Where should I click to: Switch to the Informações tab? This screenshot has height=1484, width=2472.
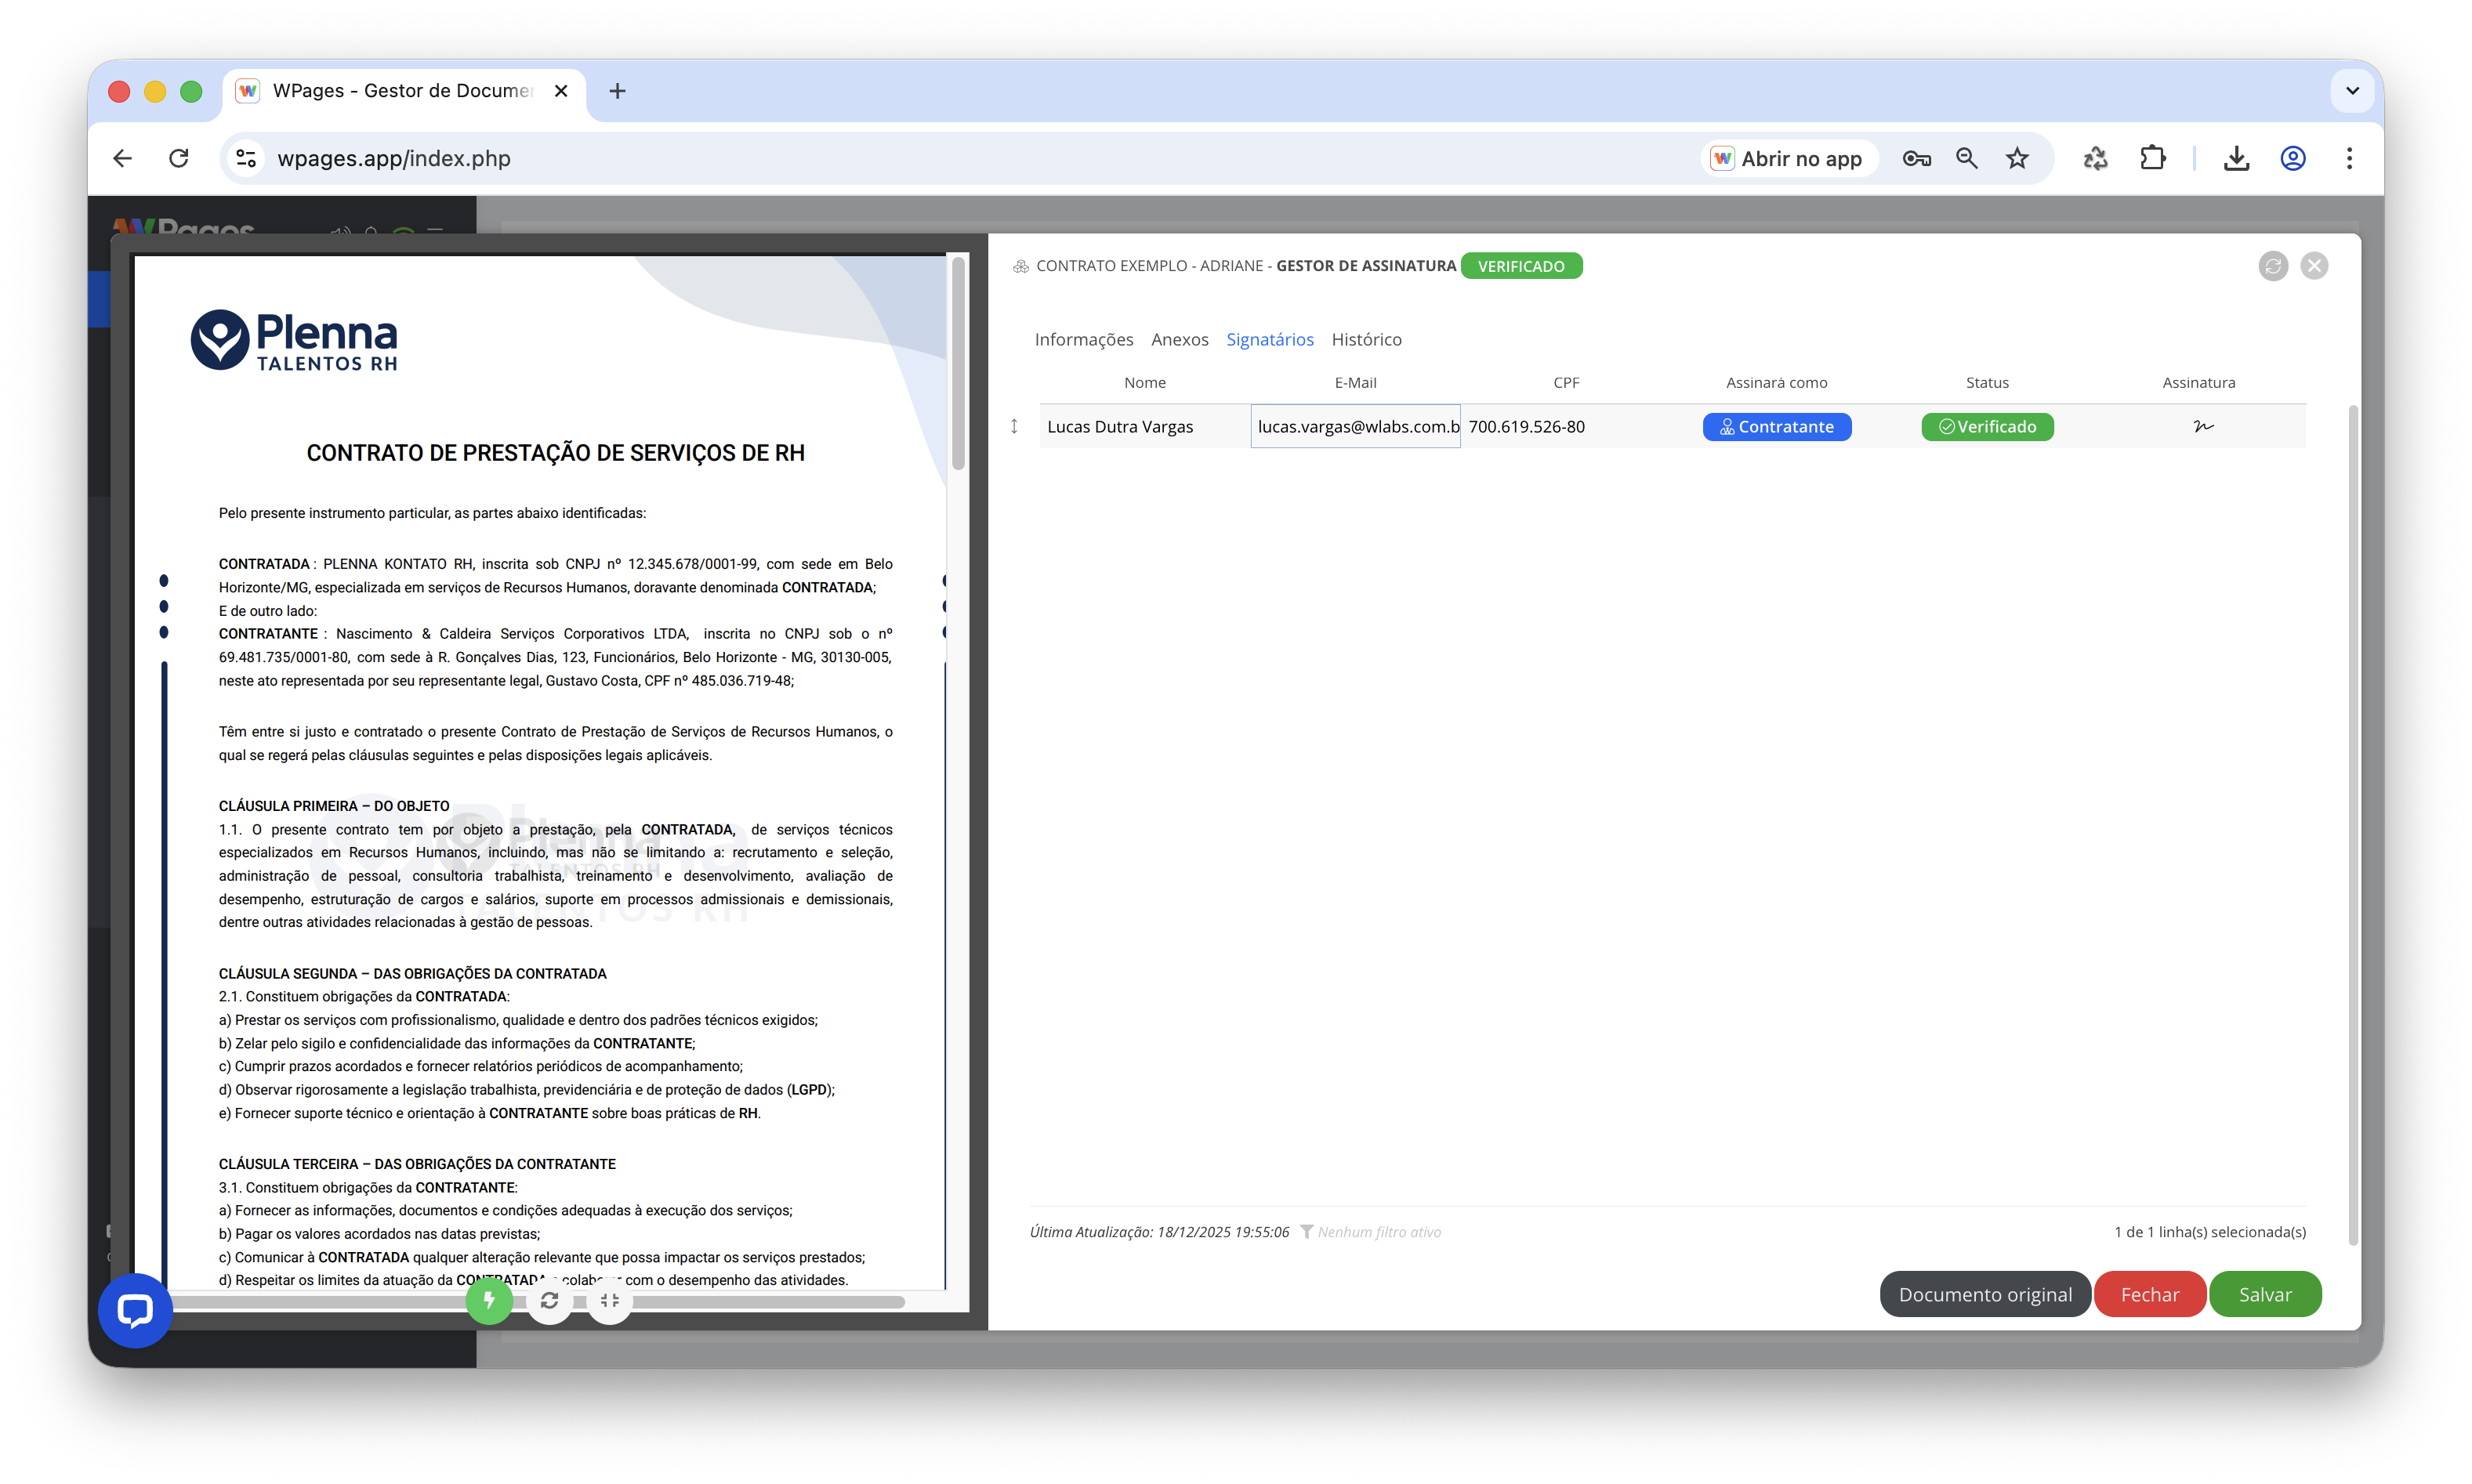(1083, 340)
